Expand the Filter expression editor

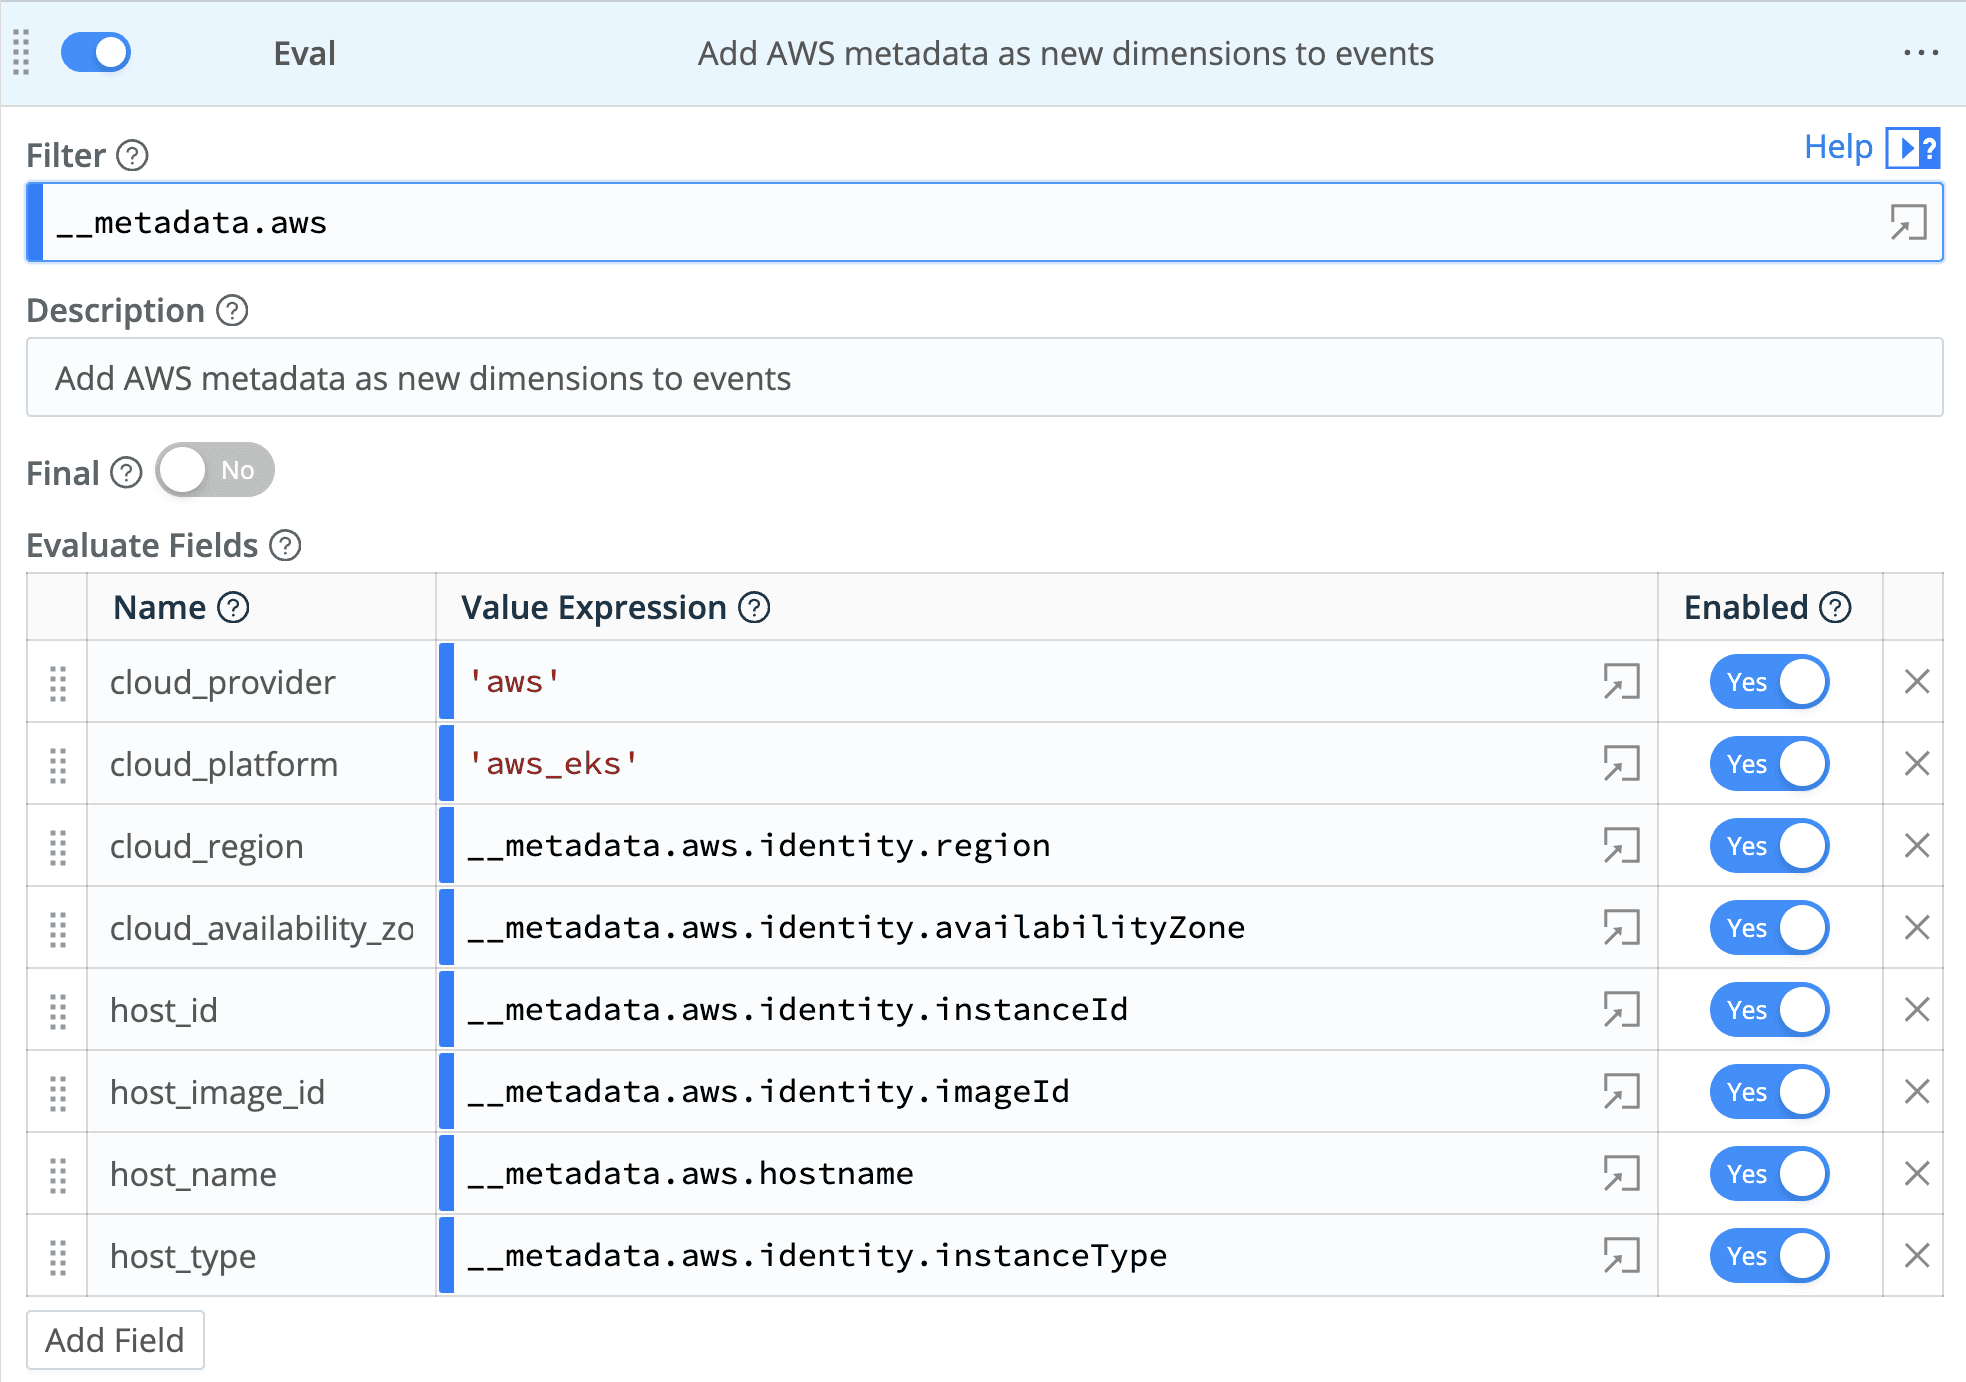click(1907, 222)
